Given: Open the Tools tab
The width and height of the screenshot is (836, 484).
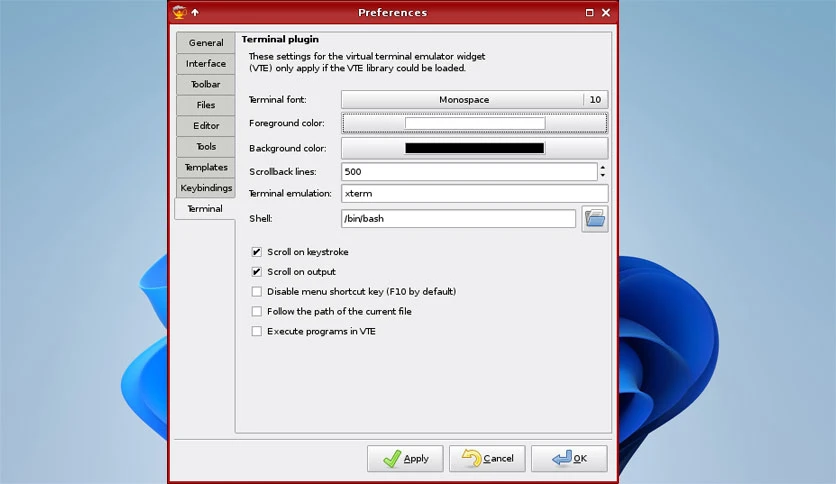Looking at the screenshot, I should [x=206, y=147].
